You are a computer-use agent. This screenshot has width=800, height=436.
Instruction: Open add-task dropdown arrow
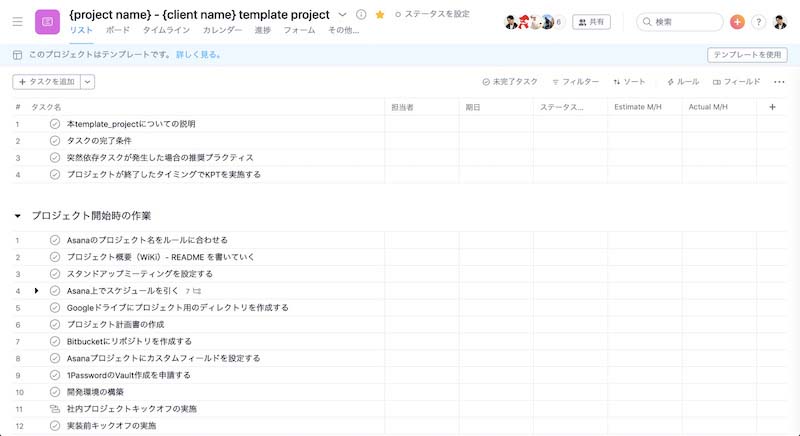tap(88, 82)
